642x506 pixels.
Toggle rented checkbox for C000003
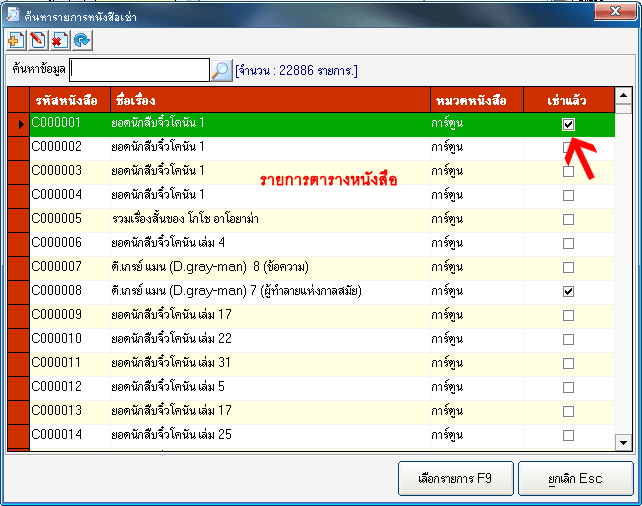coord(568,172)
